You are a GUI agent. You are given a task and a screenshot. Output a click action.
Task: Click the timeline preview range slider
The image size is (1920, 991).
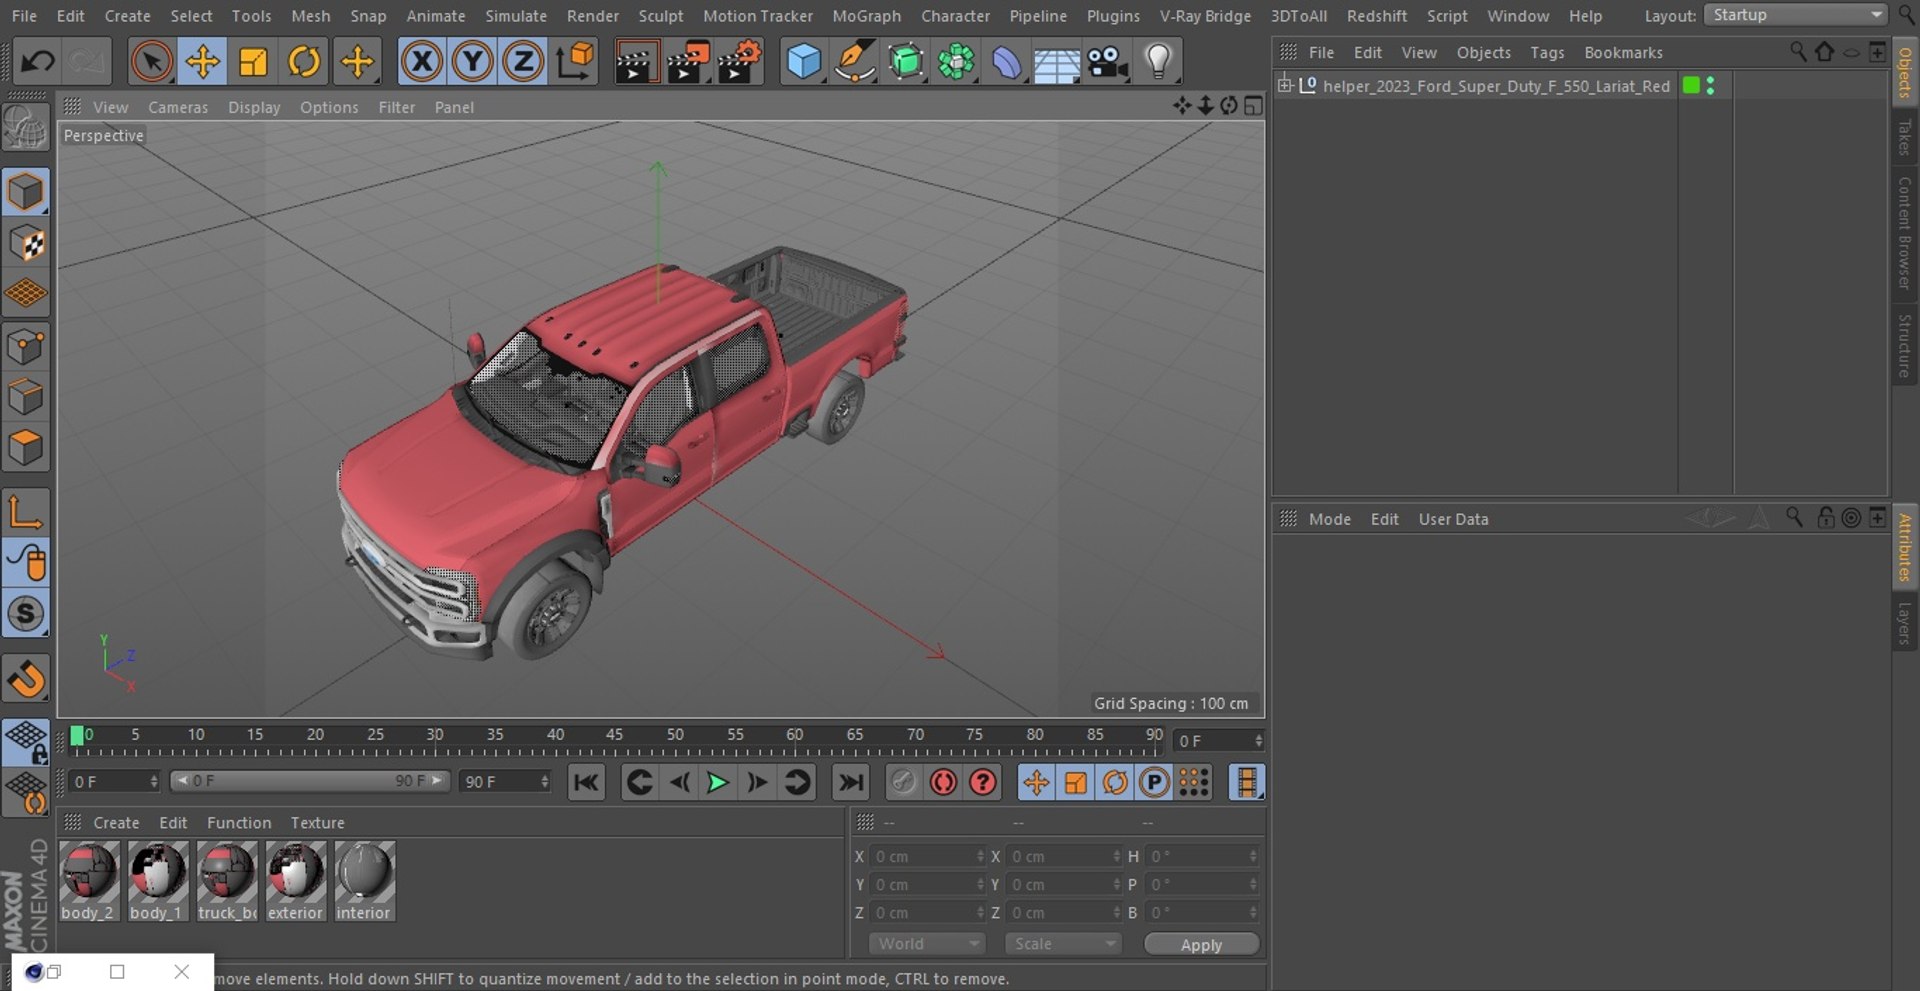310,781
